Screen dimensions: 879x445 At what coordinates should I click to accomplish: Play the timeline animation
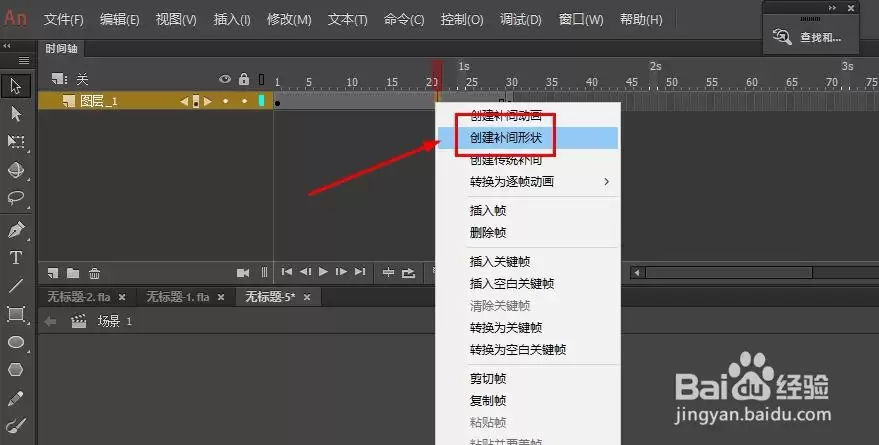pos(323,272)
